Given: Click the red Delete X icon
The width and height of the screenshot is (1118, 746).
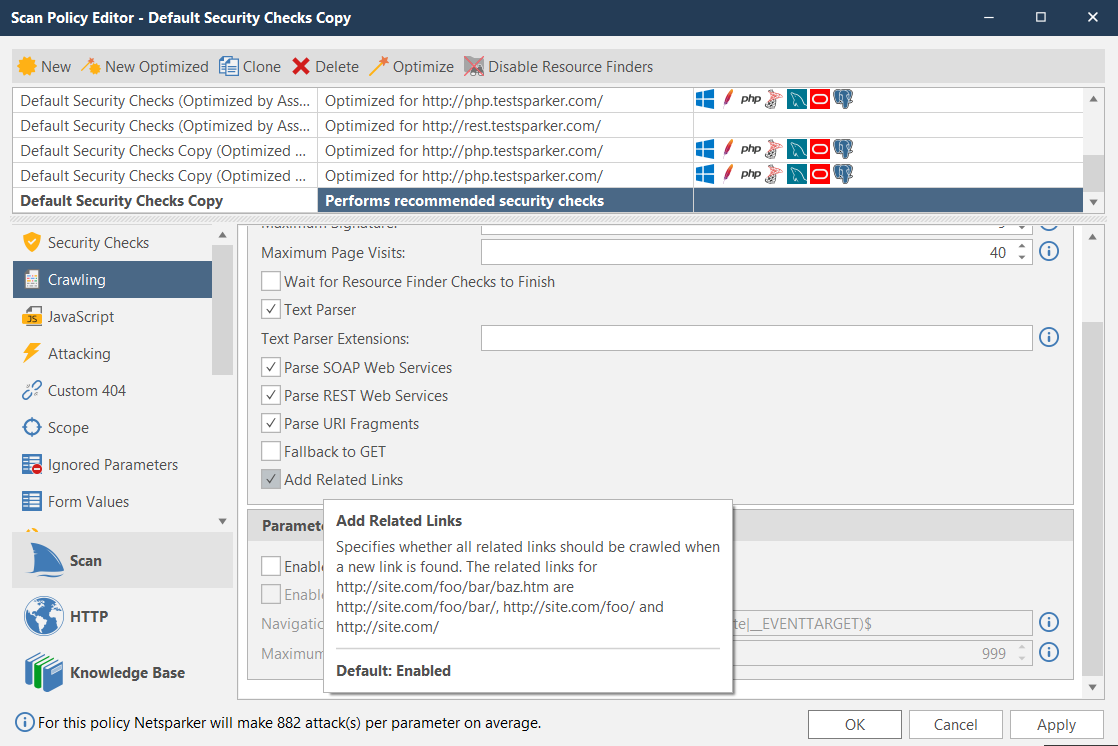Looking at the screenshot, I should (301, 67).
